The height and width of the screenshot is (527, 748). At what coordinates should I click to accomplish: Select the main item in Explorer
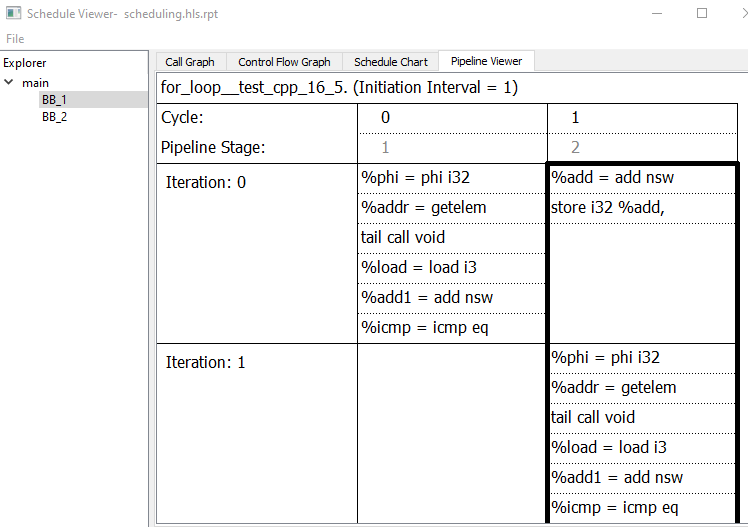tap(36, 82)
